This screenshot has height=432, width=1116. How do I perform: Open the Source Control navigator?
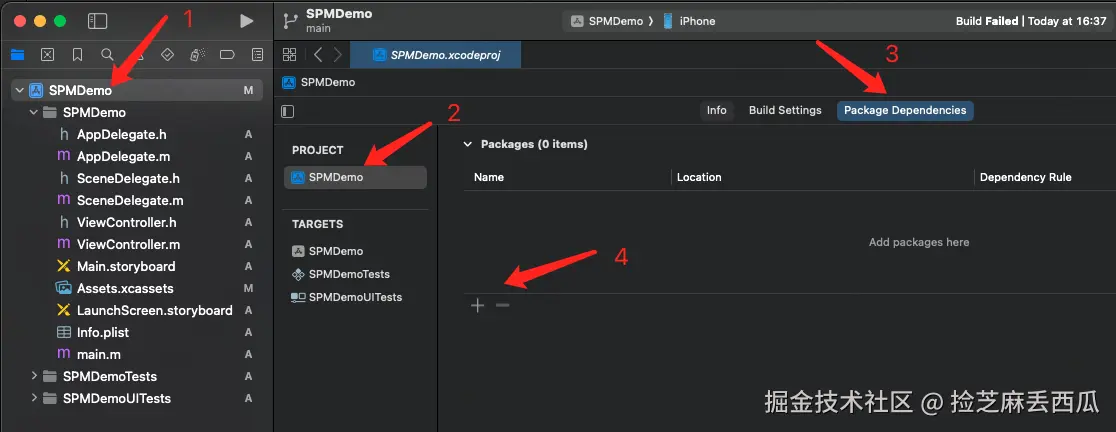tap(48, 55)
